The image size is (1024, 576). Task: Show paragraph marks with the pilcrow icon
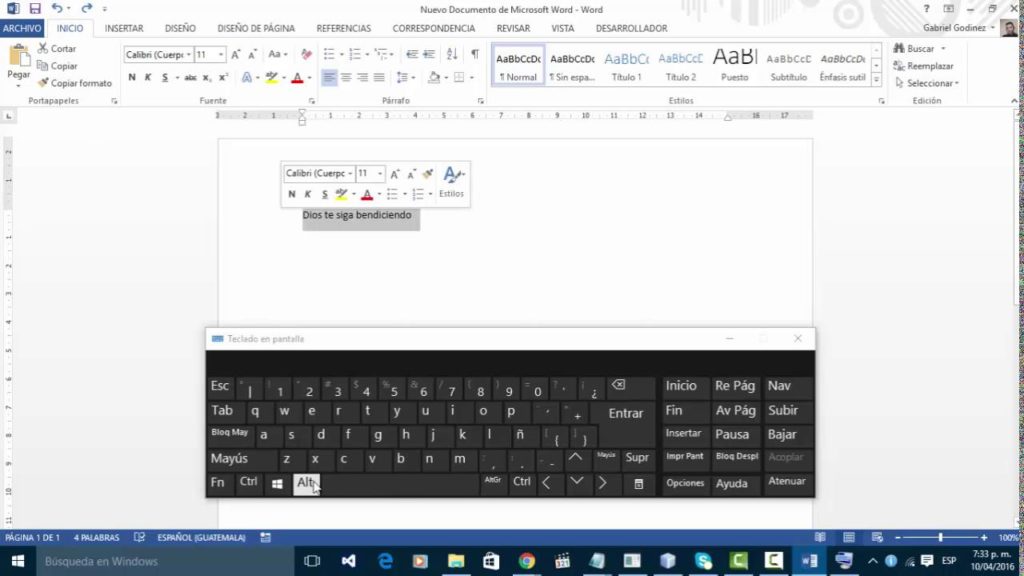point(476,54)
